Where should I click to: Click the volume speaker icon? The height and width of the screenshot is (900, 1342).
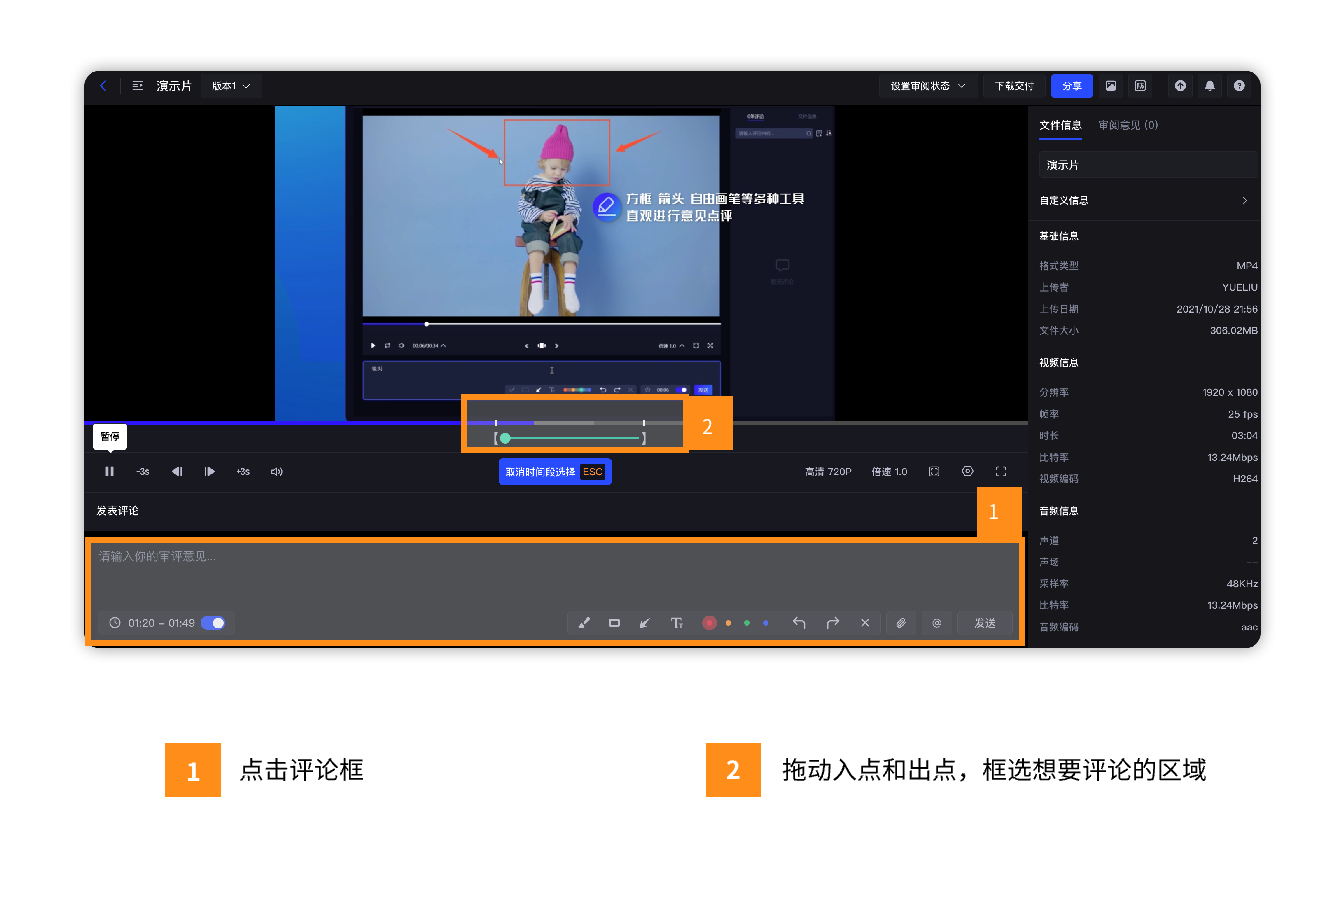click(x=277, y=472)
